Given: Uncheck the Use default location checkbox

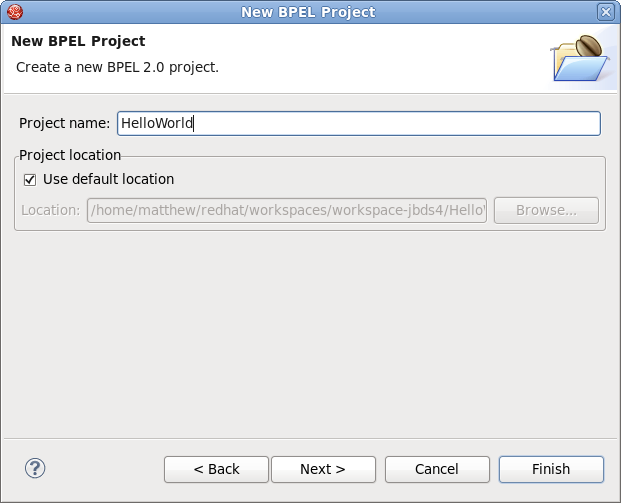Looking at the screenshot, I should (x=30, y=180).
